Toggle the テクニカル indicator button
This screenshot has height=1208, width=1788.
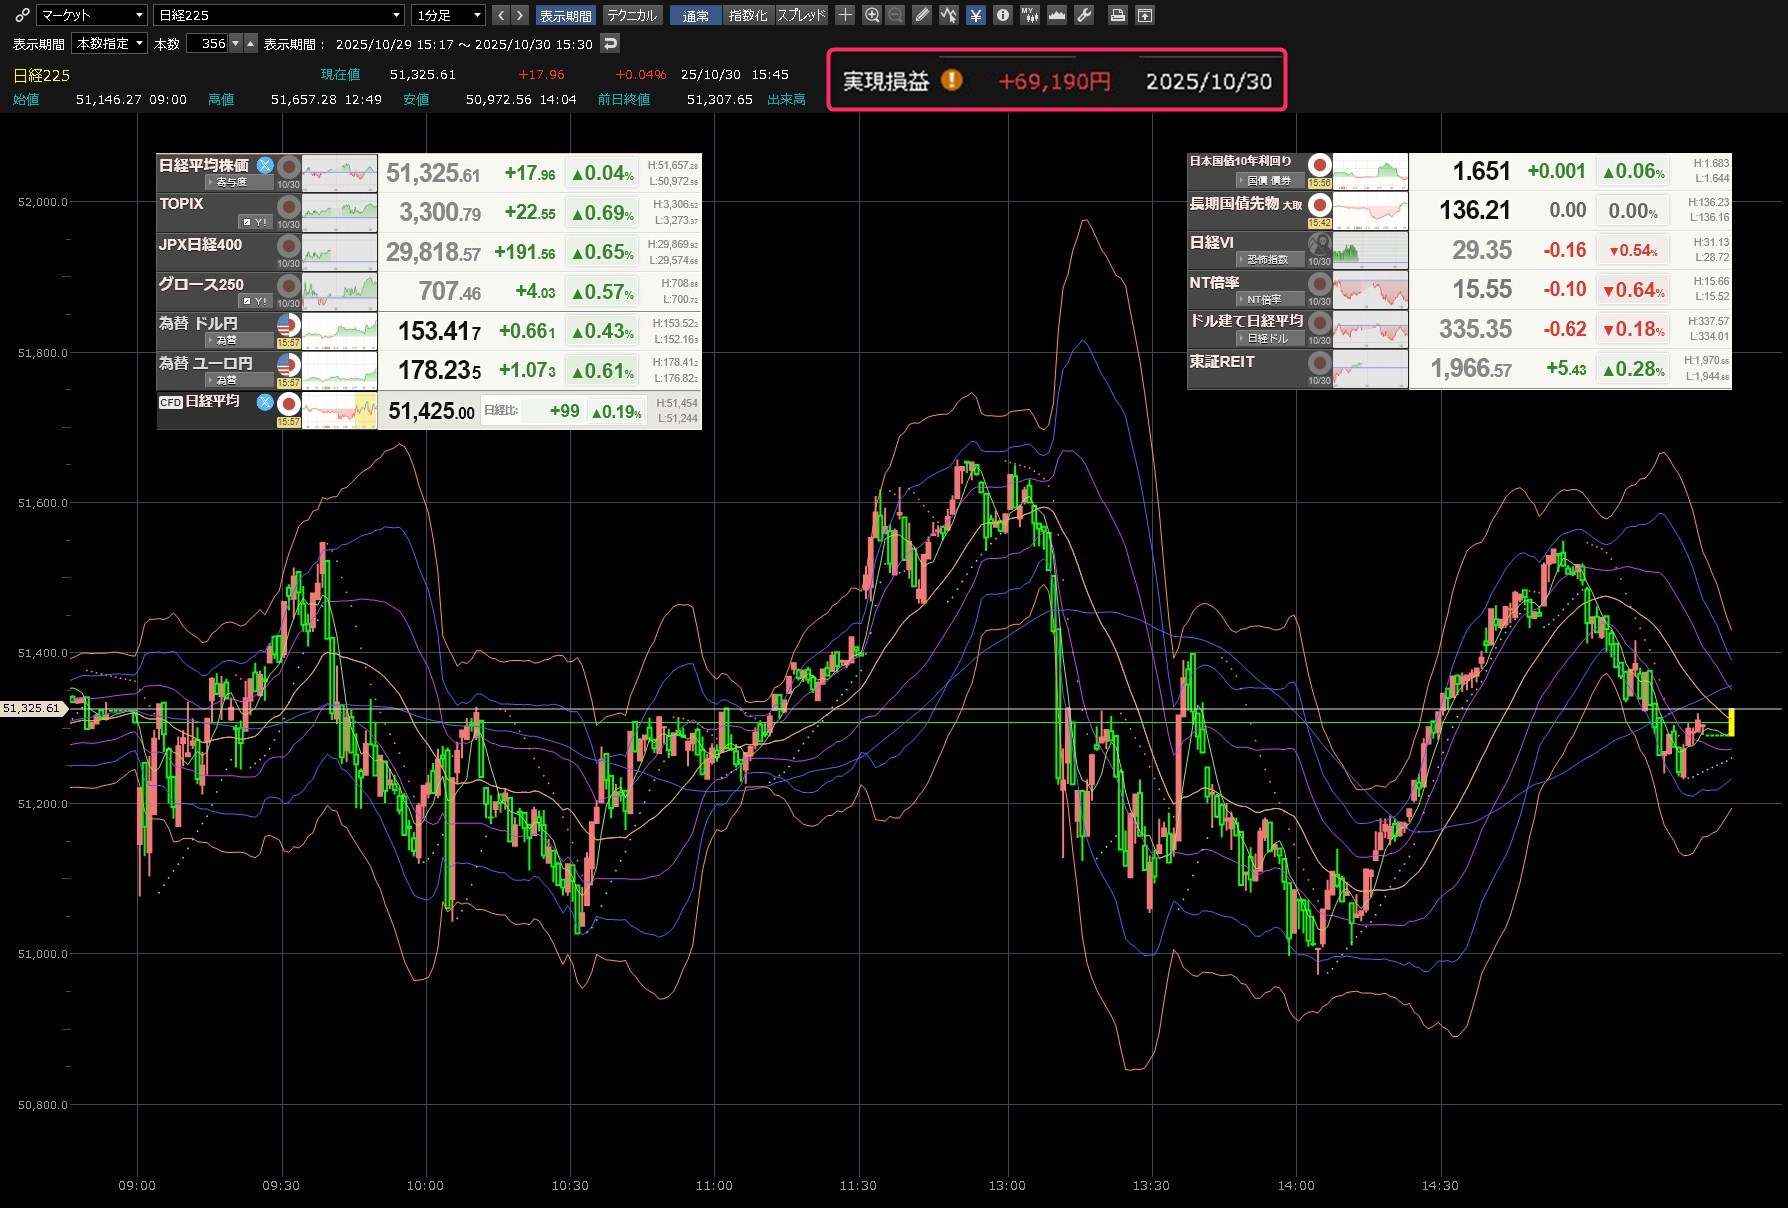click(x=632, y=15)
